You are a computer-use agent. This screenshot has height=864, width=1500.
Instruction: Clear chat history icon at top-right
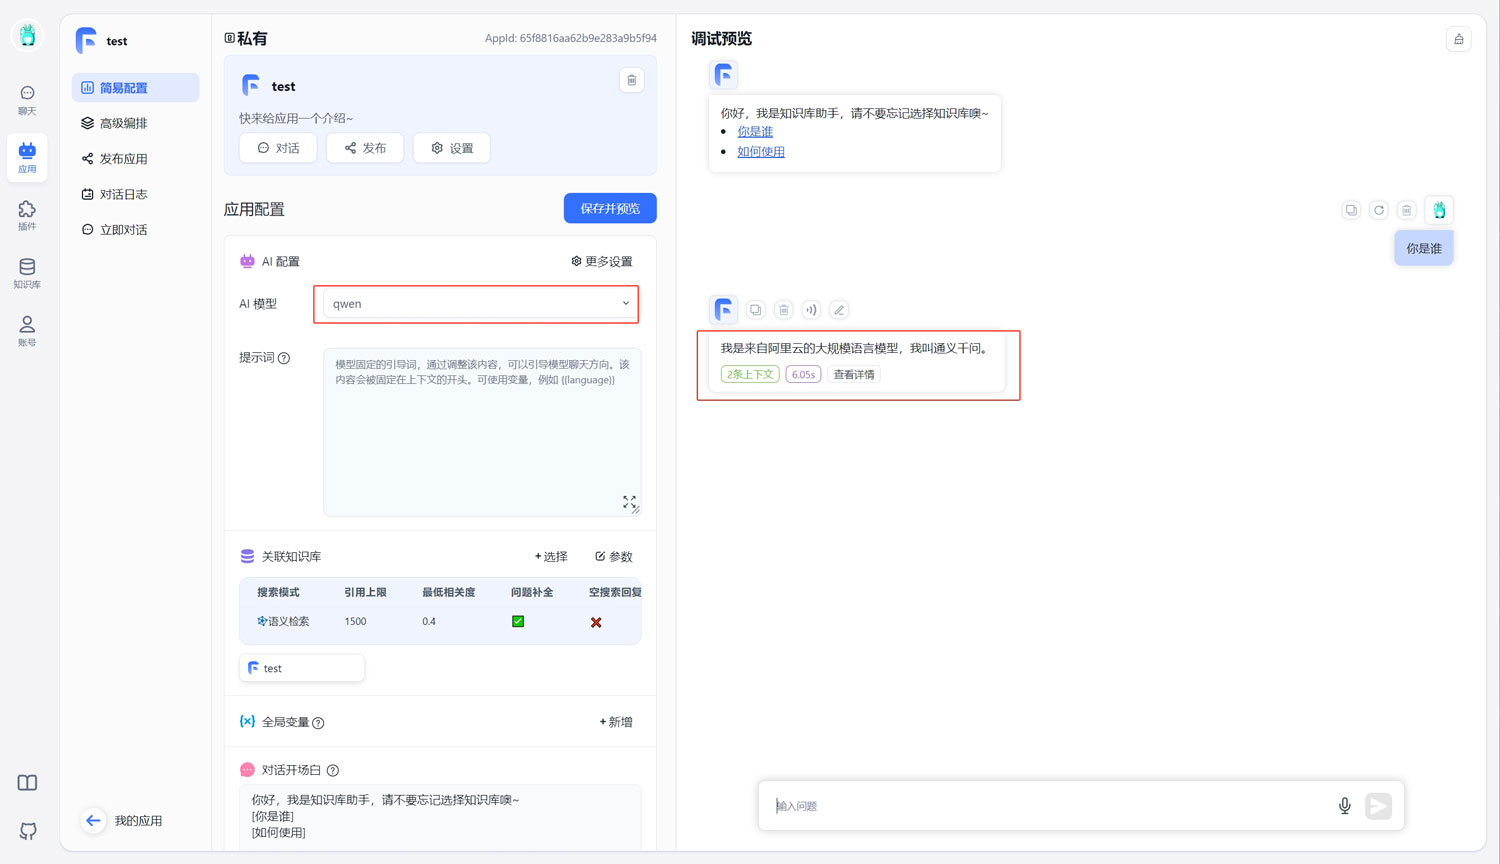tap(1459, 39)
